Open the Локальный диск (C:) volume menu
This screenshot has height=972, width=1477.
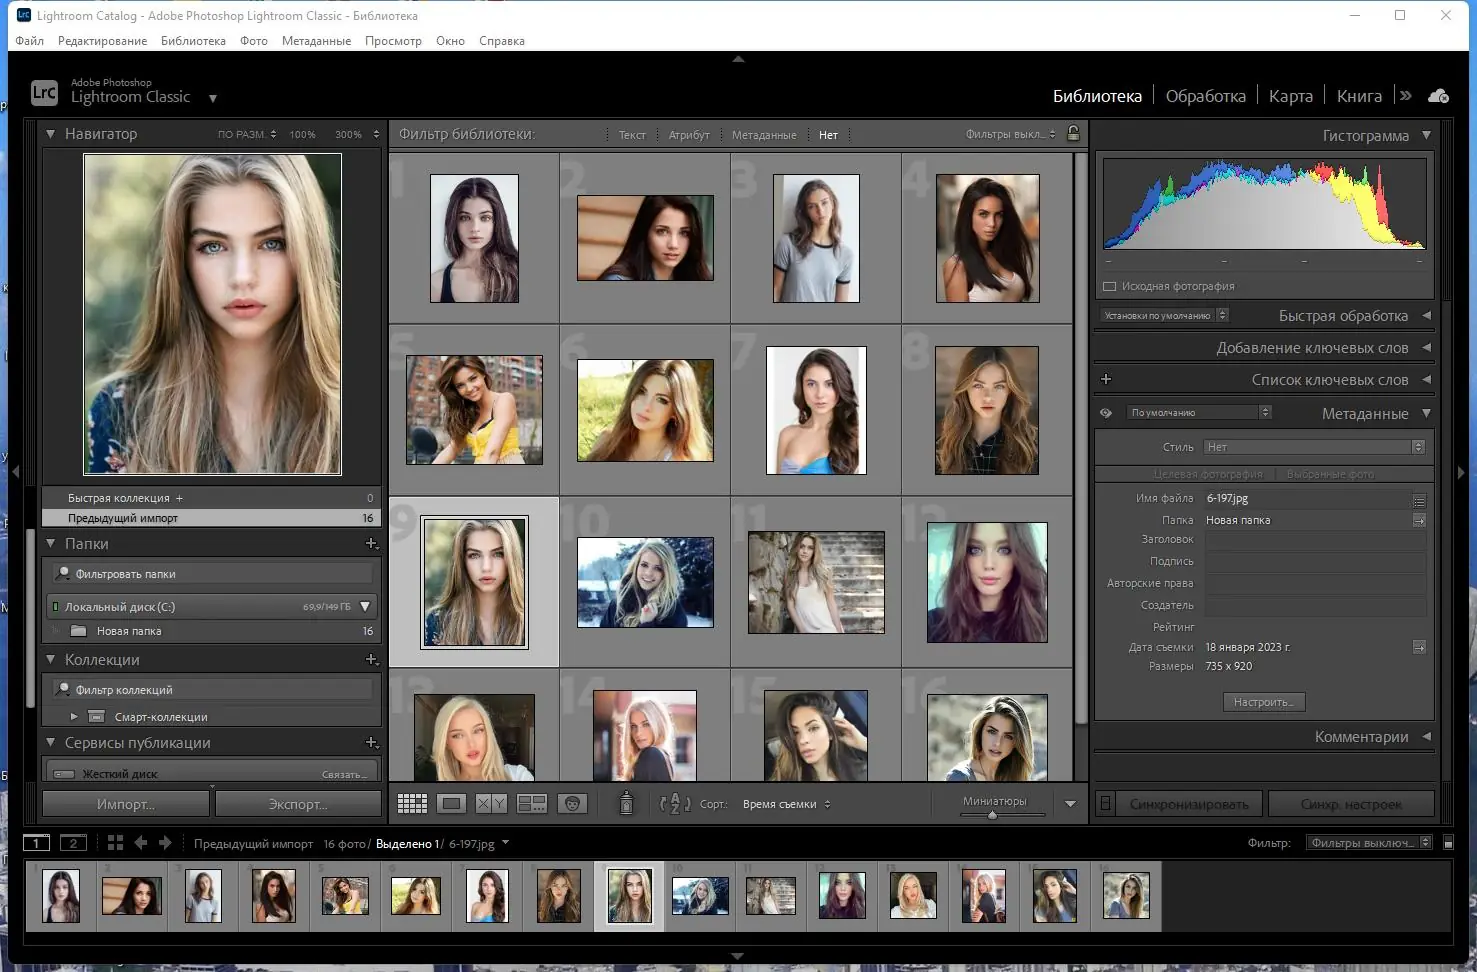365,606
